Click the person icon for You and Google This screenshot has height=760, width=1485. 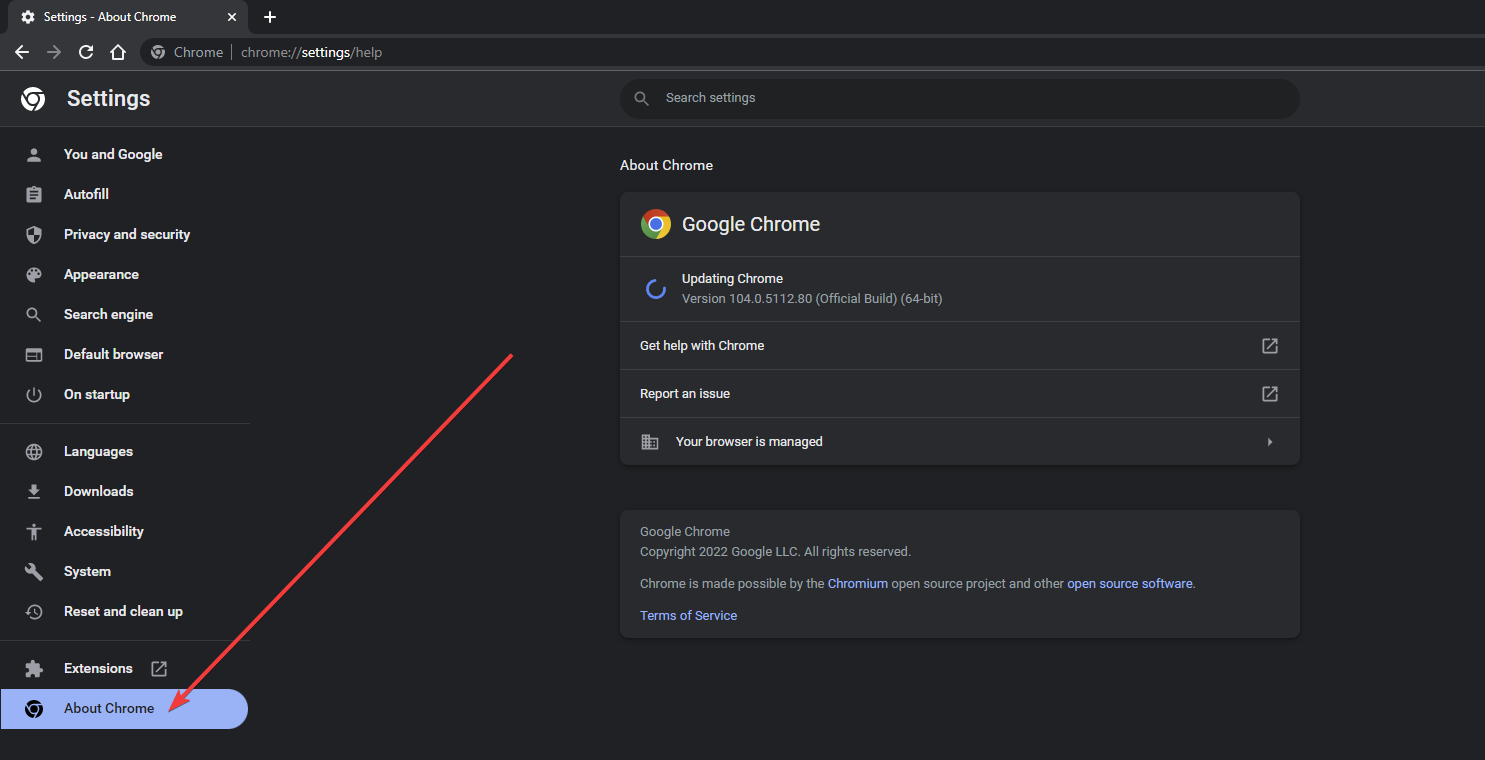point(34,154)
